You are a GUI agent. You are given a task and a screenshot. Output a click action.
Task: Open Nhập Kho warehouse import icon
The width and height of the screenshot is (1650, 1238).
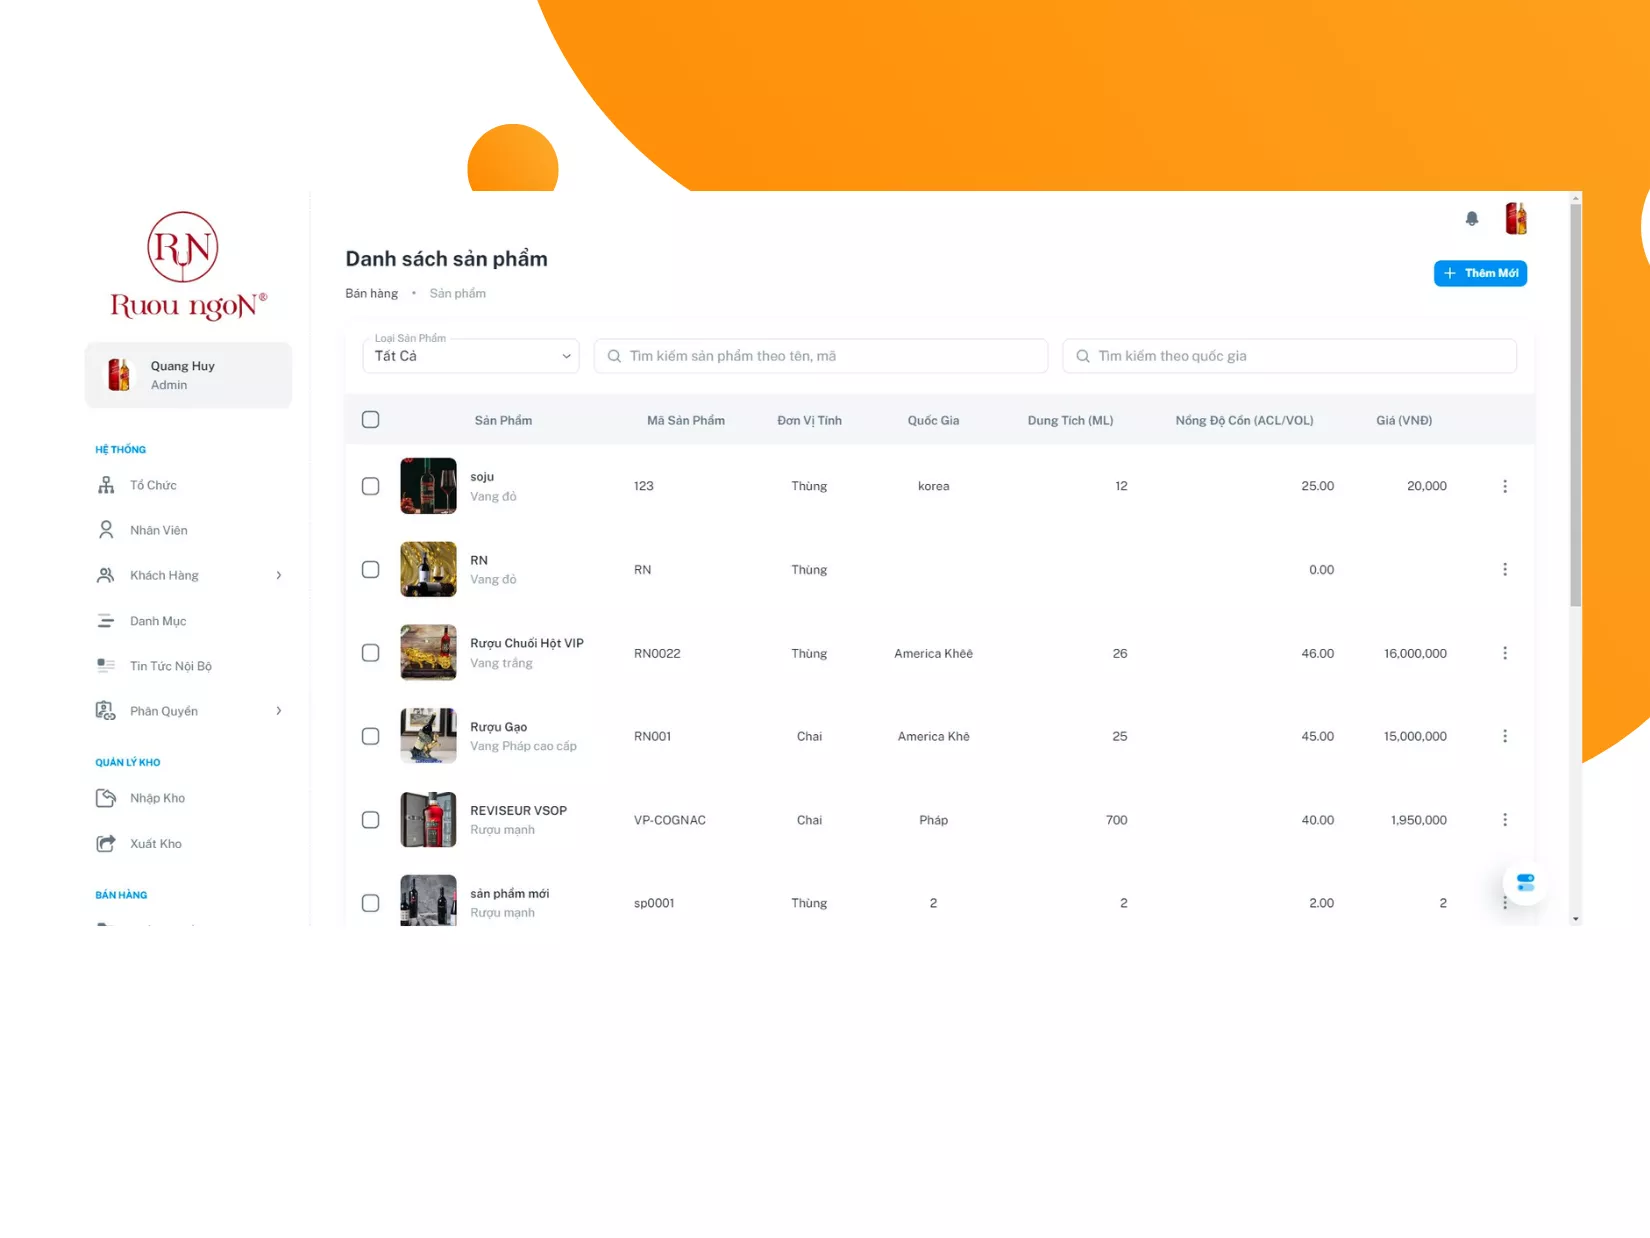click(106, 798)
